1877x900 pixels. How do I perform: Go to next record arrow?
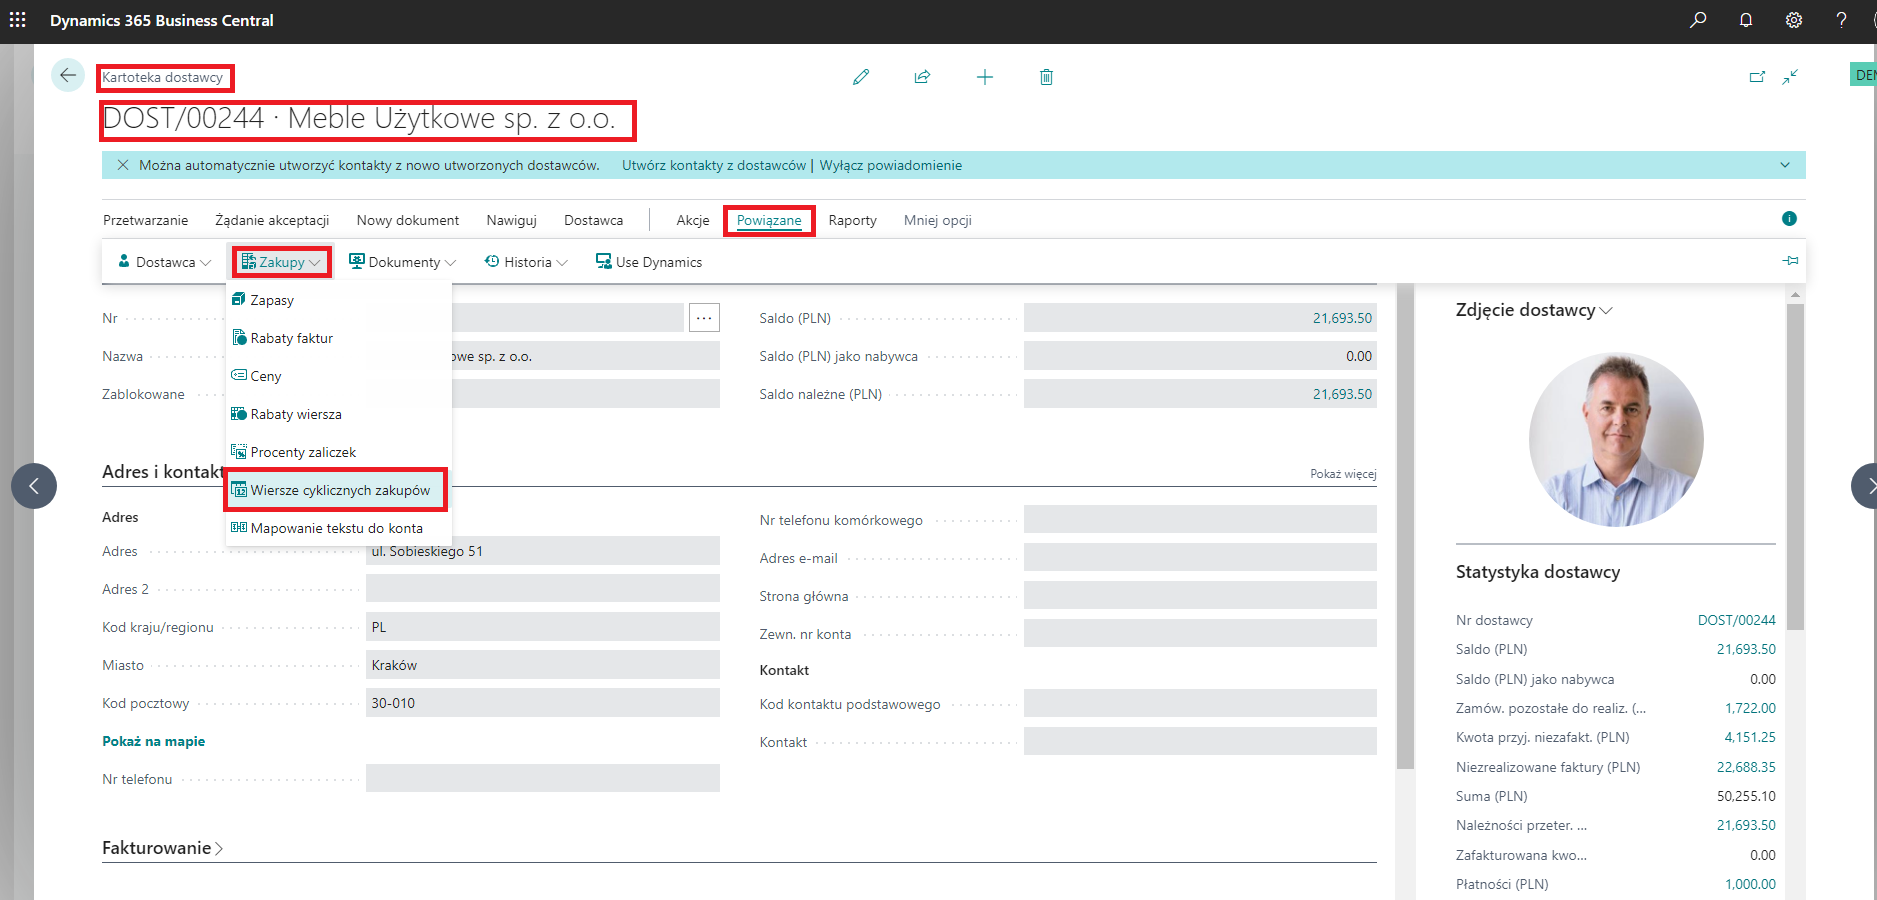(1866, 486)
